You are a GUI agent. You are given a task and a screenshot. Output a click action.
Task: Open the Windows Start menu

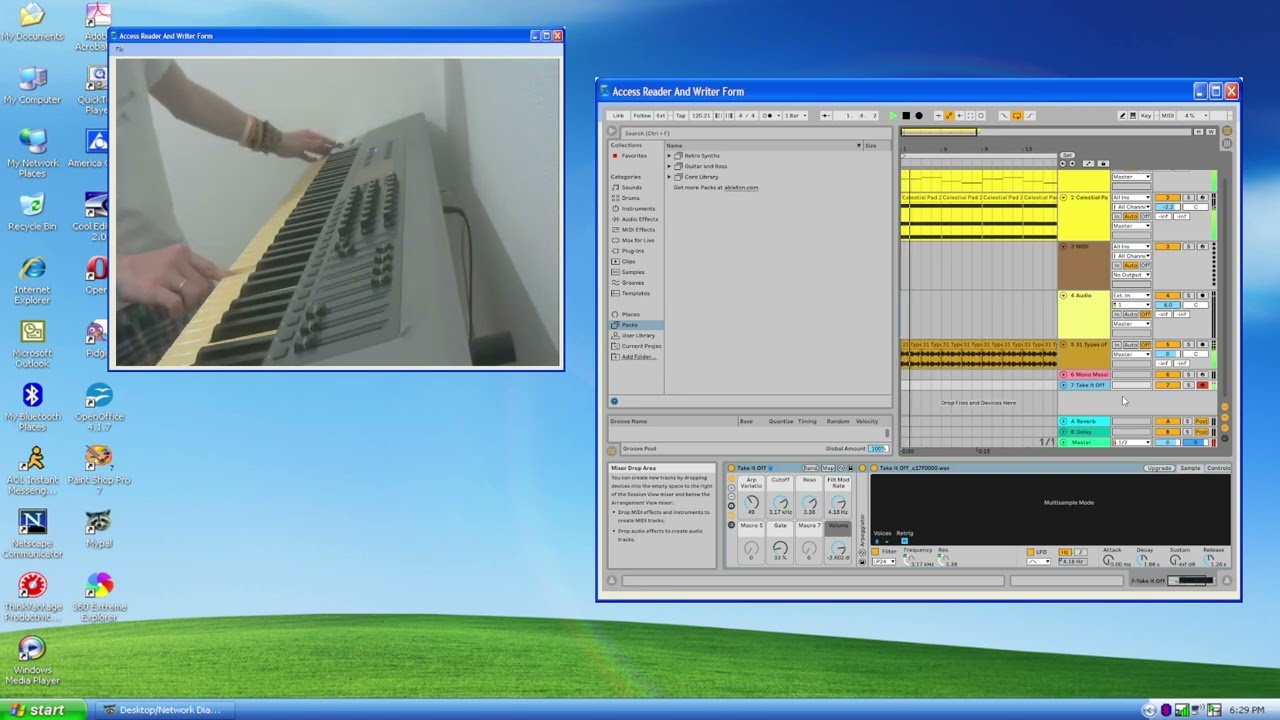point(40,710)
